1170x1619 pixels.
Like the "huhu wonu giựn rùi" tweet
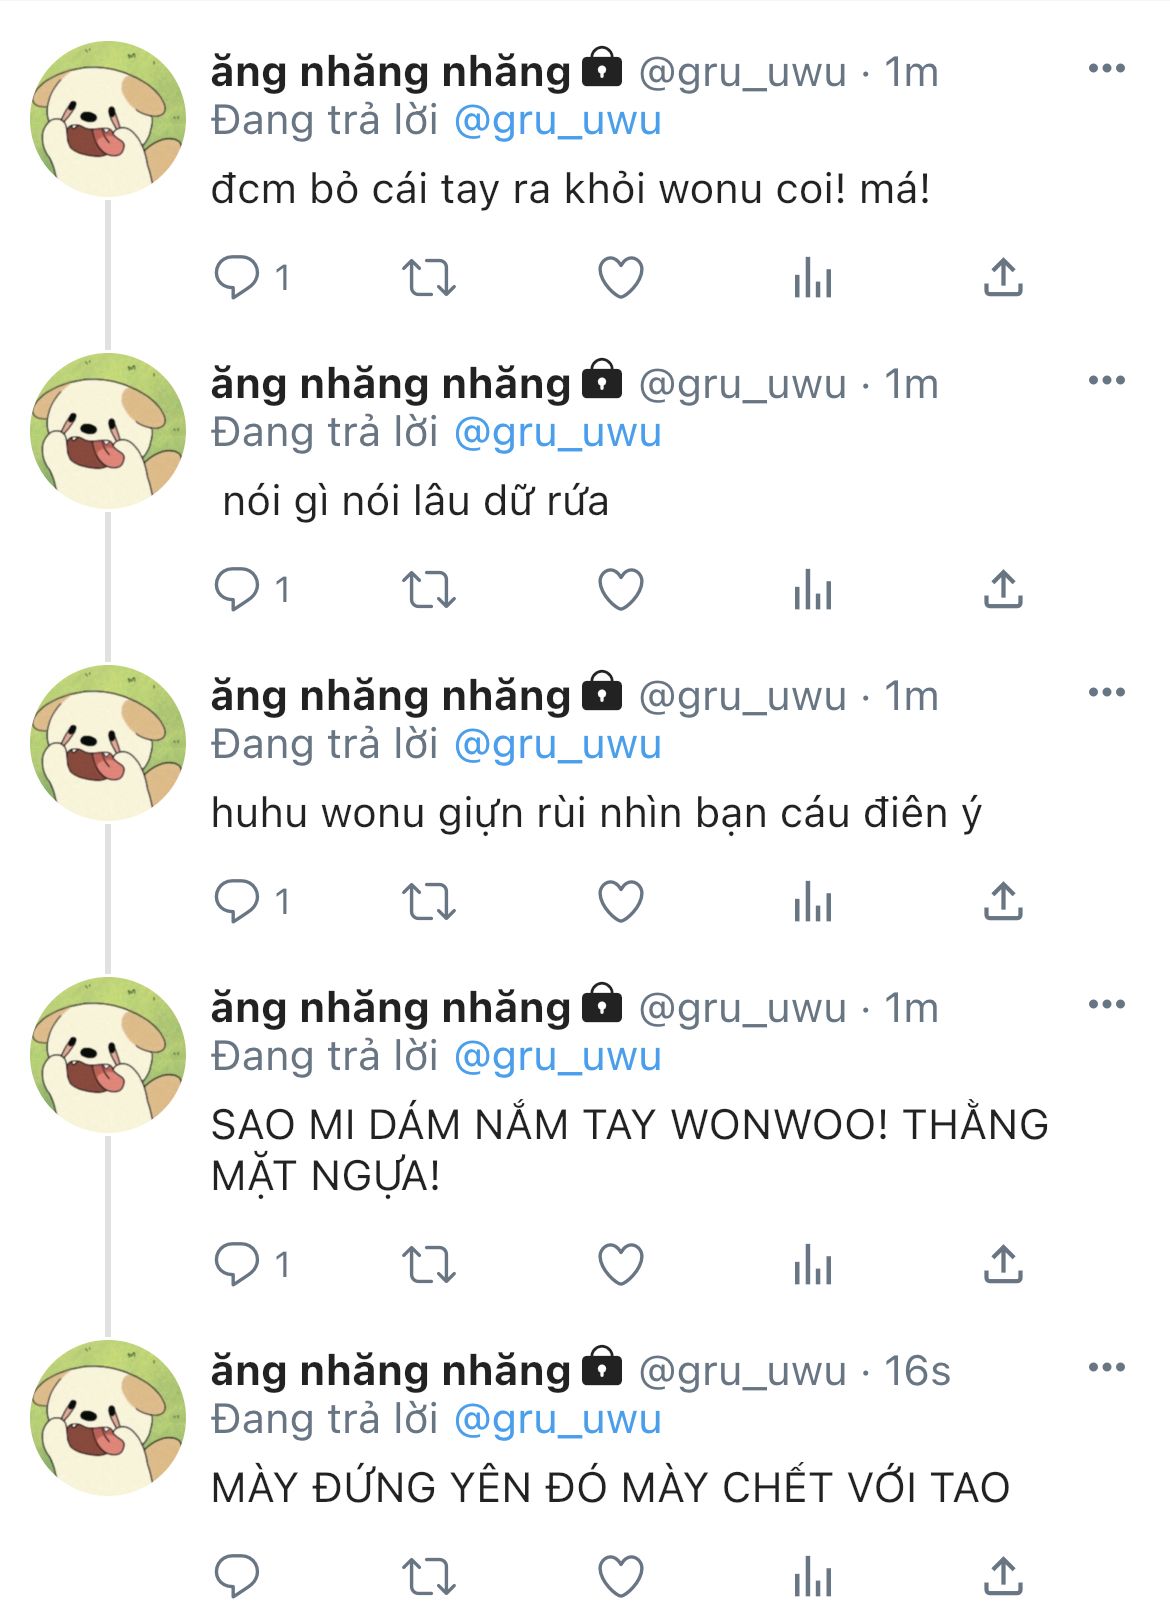pyautogui.click(x=620, y=901)
